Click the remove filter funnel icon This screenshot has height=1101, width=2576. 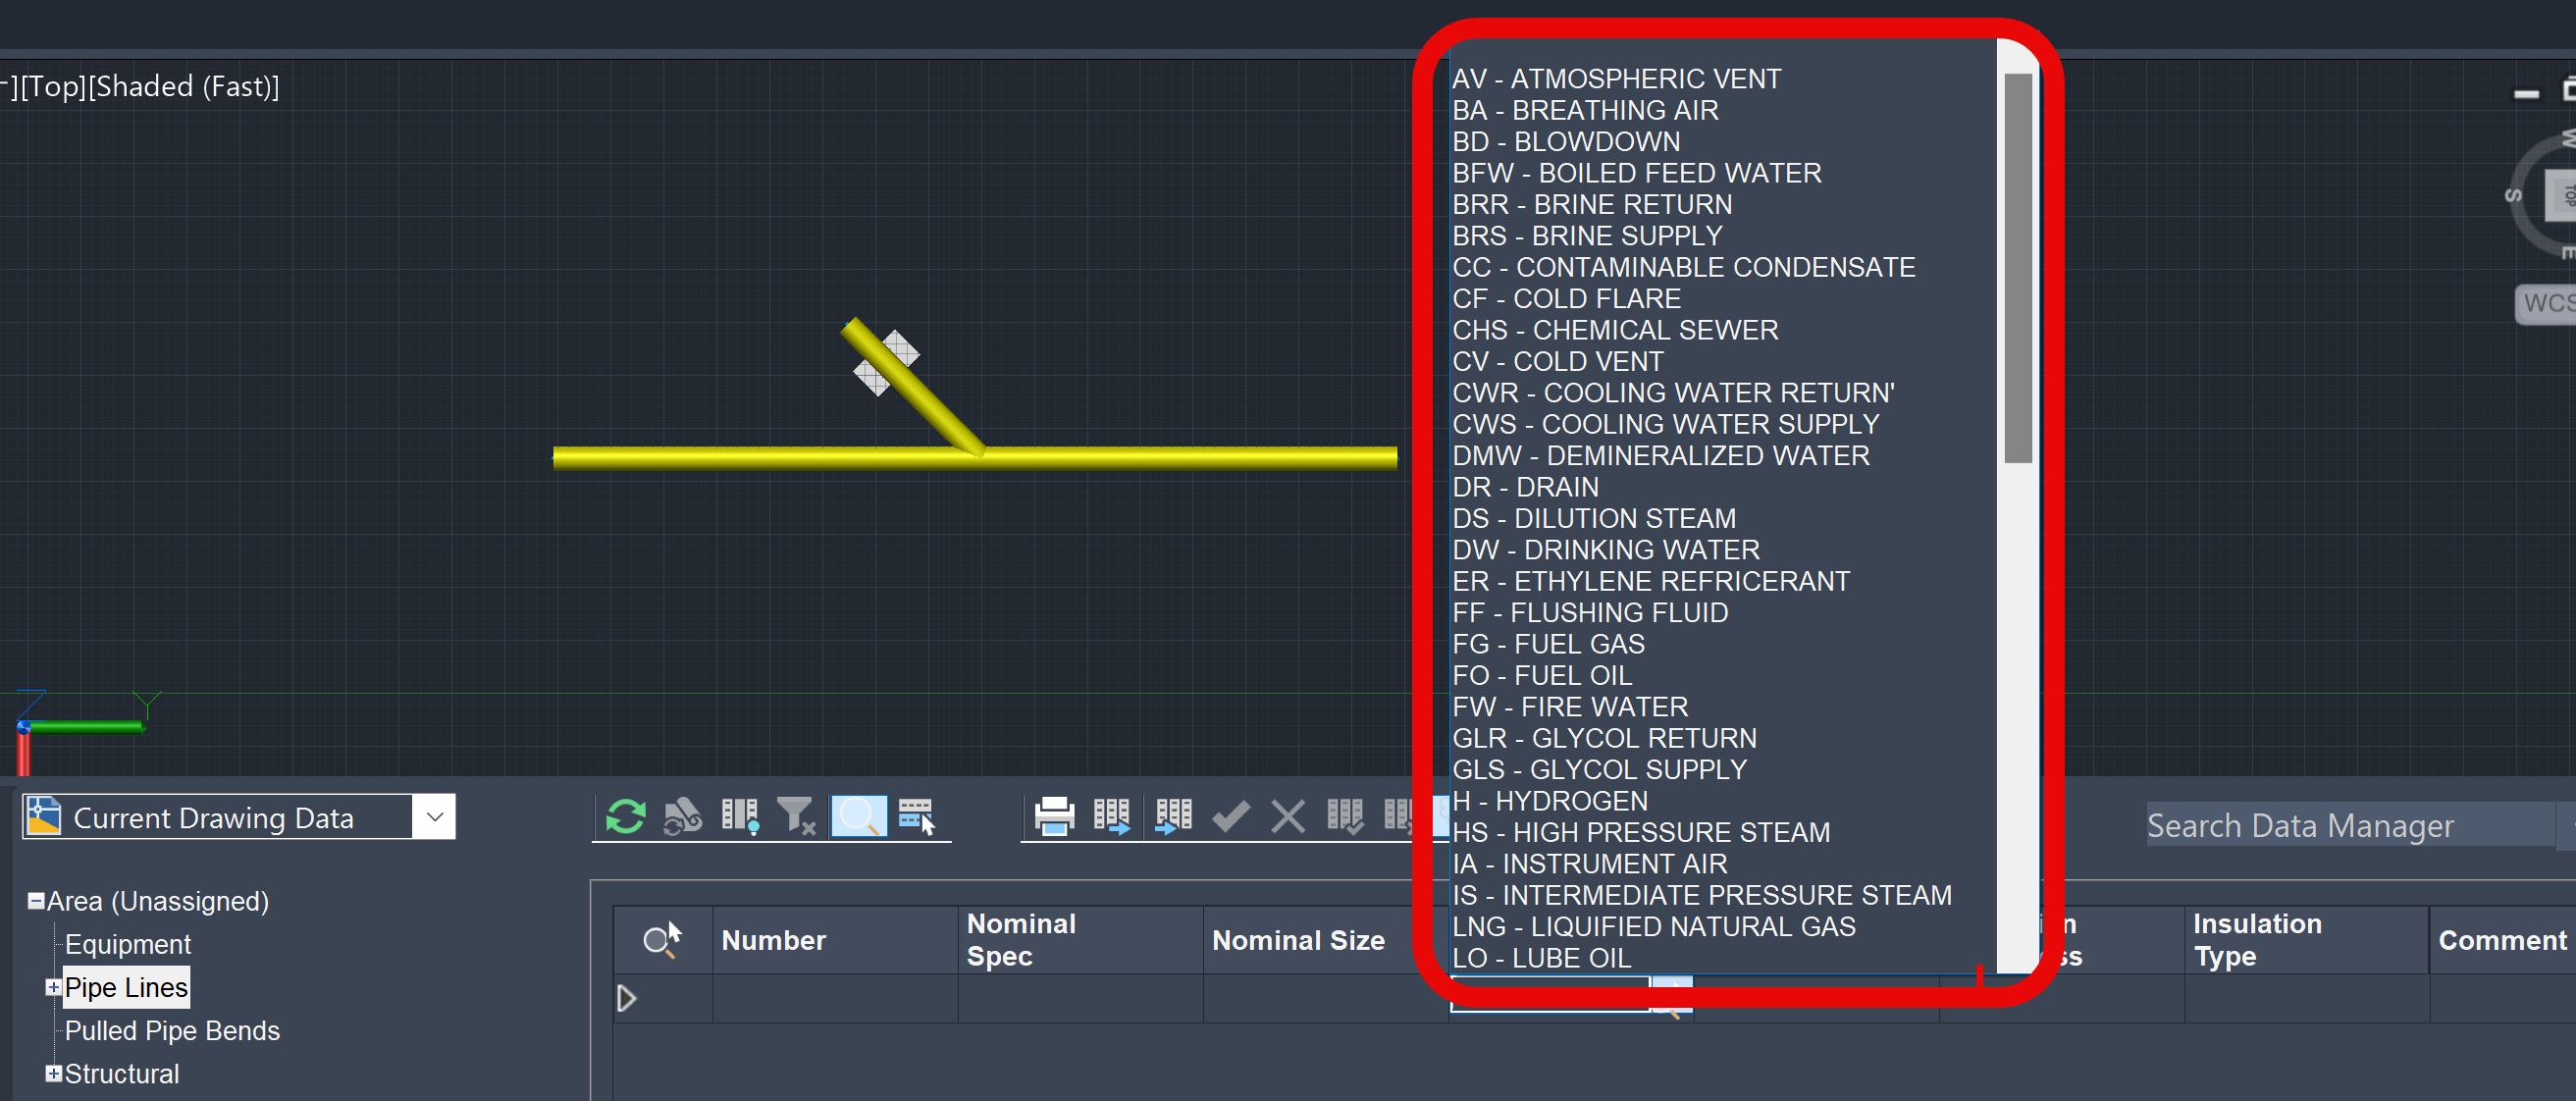click(797, 816)
